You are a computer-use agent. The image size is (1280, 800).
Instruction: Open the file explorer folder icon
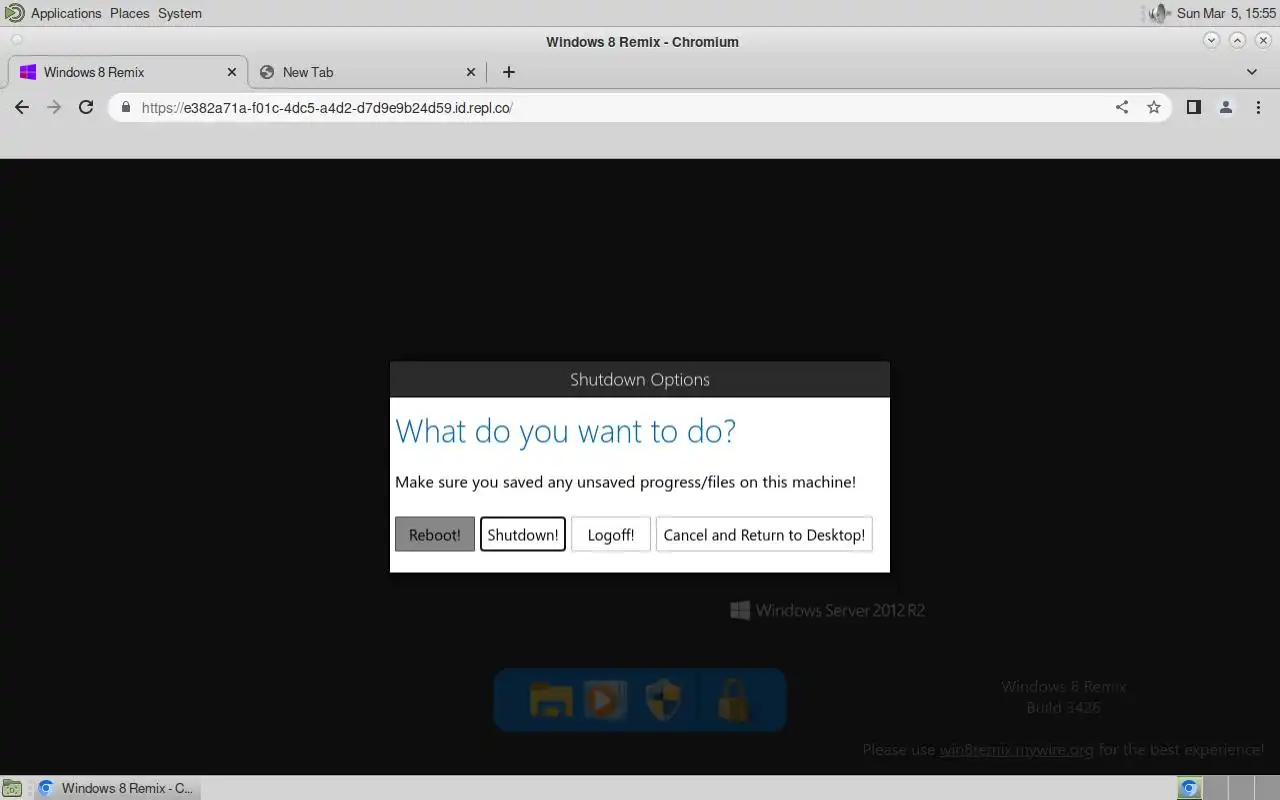tap(550, 700)
